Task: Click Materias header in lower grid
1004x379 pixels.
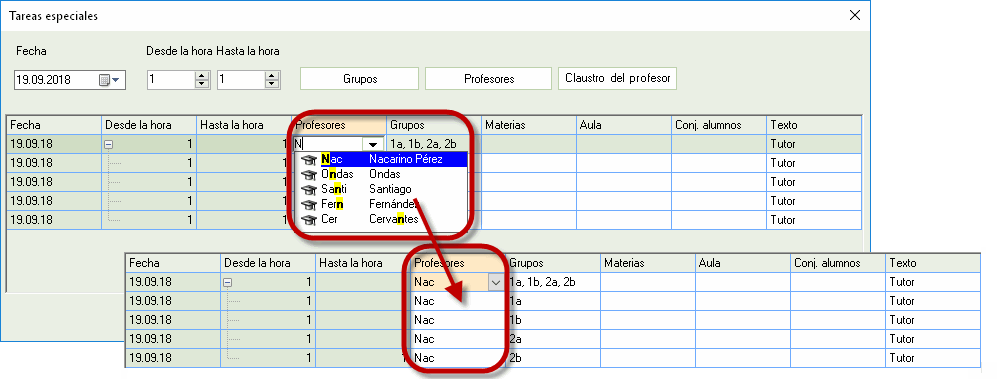Action: pos(647,263)
